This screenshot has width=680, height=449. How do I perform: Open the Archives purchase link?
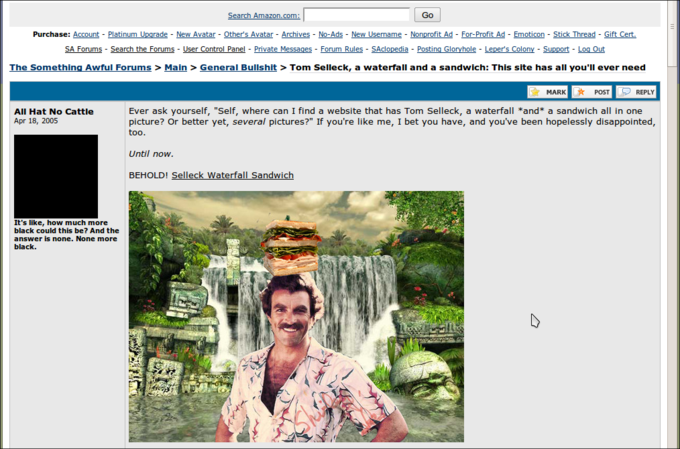click(295, 34)
